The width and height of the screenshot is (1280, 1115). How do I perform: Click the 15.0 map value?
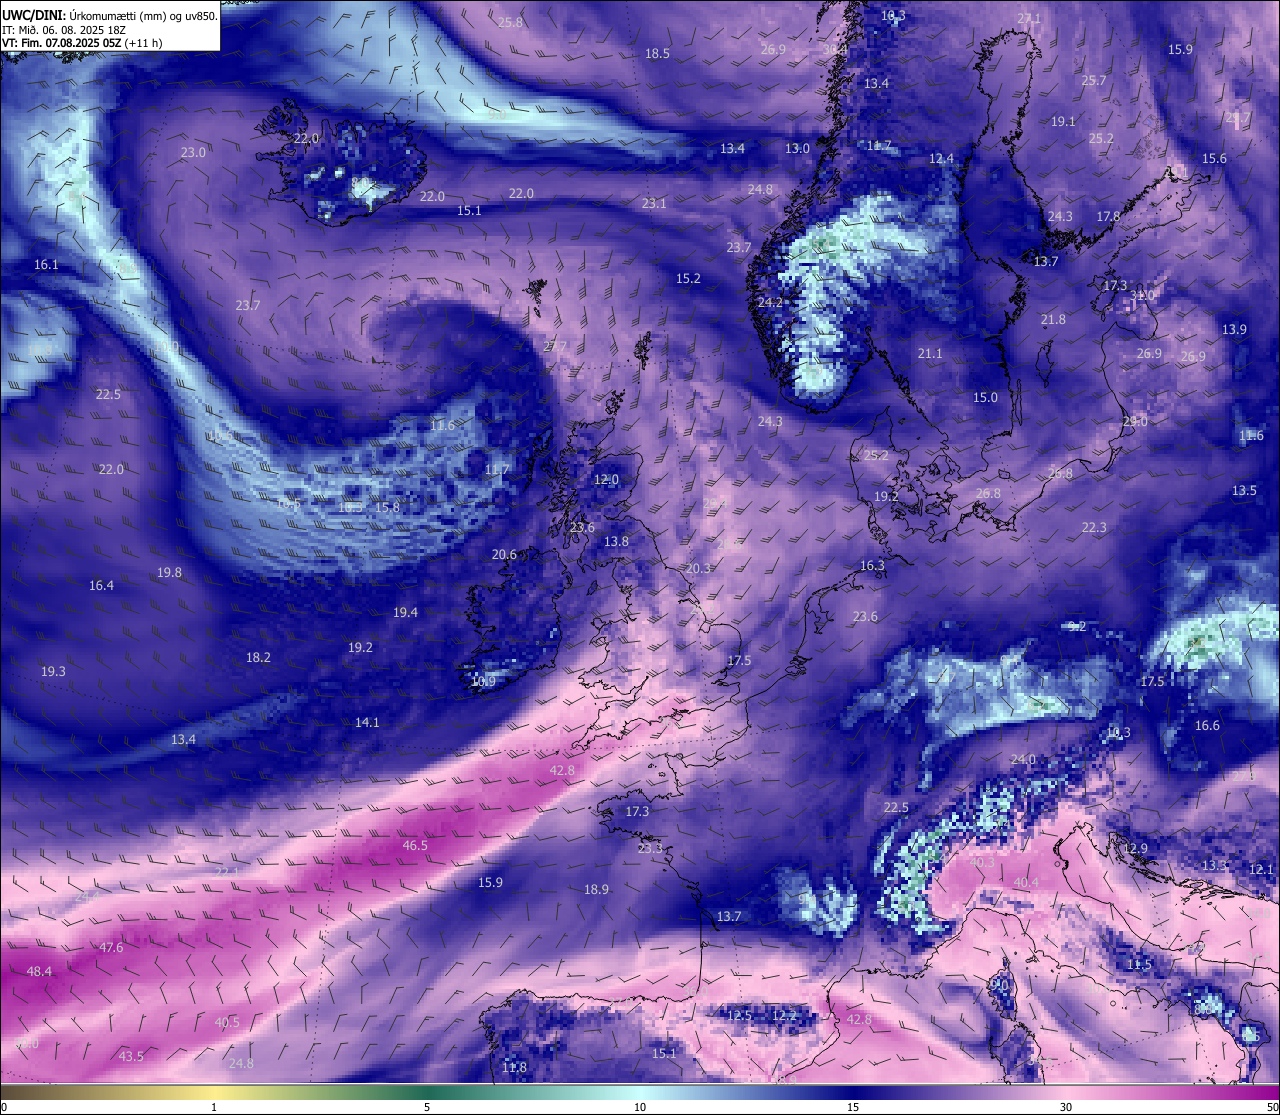[x=985, y=397]
